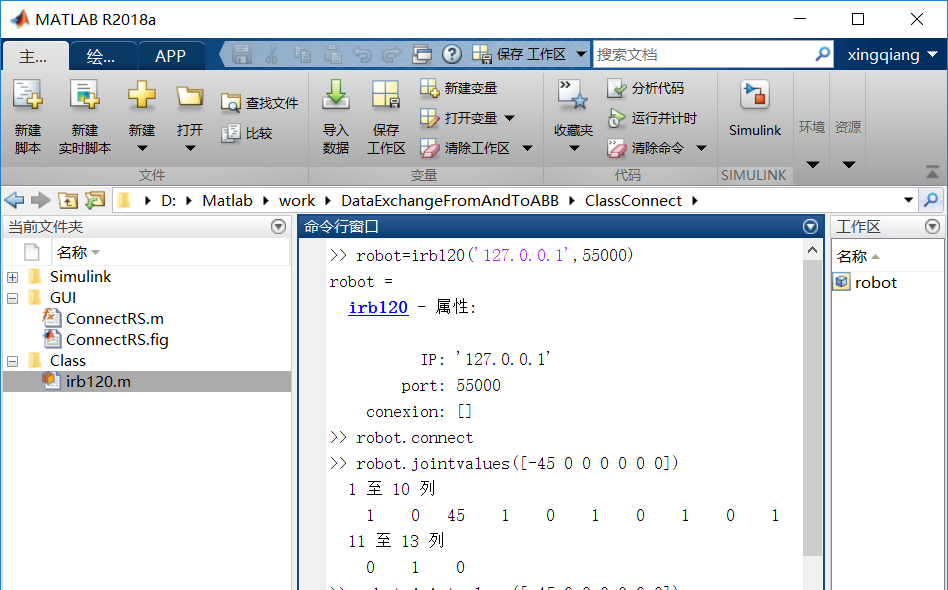Click the back navigation arrow

[x=14, y=200]
